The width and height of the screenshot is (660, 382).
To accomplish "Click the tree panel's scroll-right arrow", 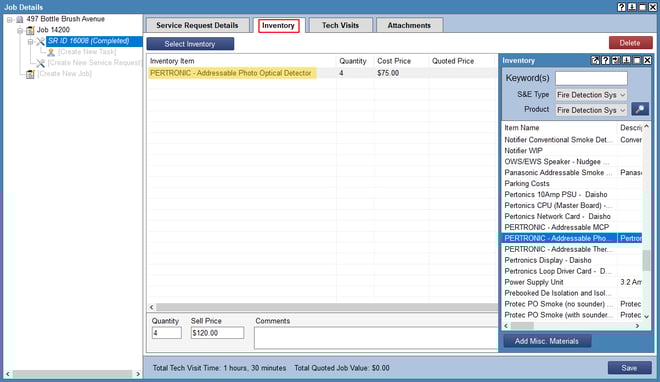I will [138, 374].
